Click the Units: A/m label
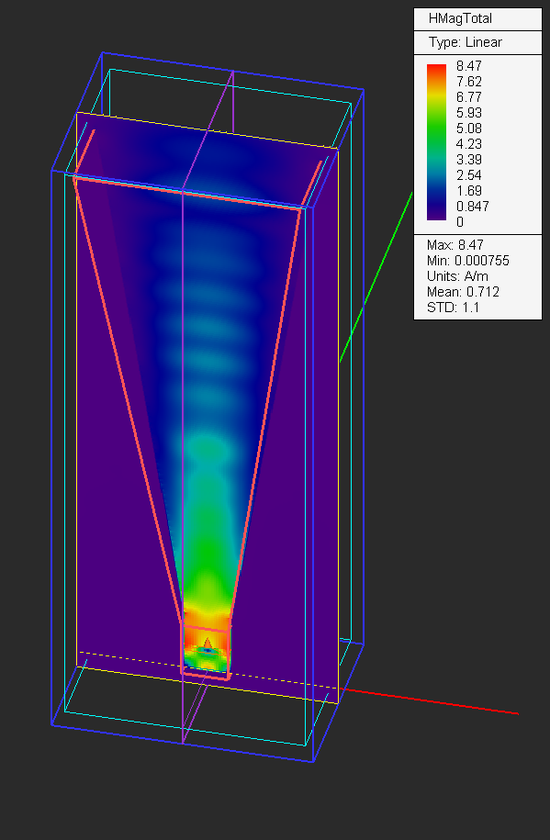 click(457, 276)
